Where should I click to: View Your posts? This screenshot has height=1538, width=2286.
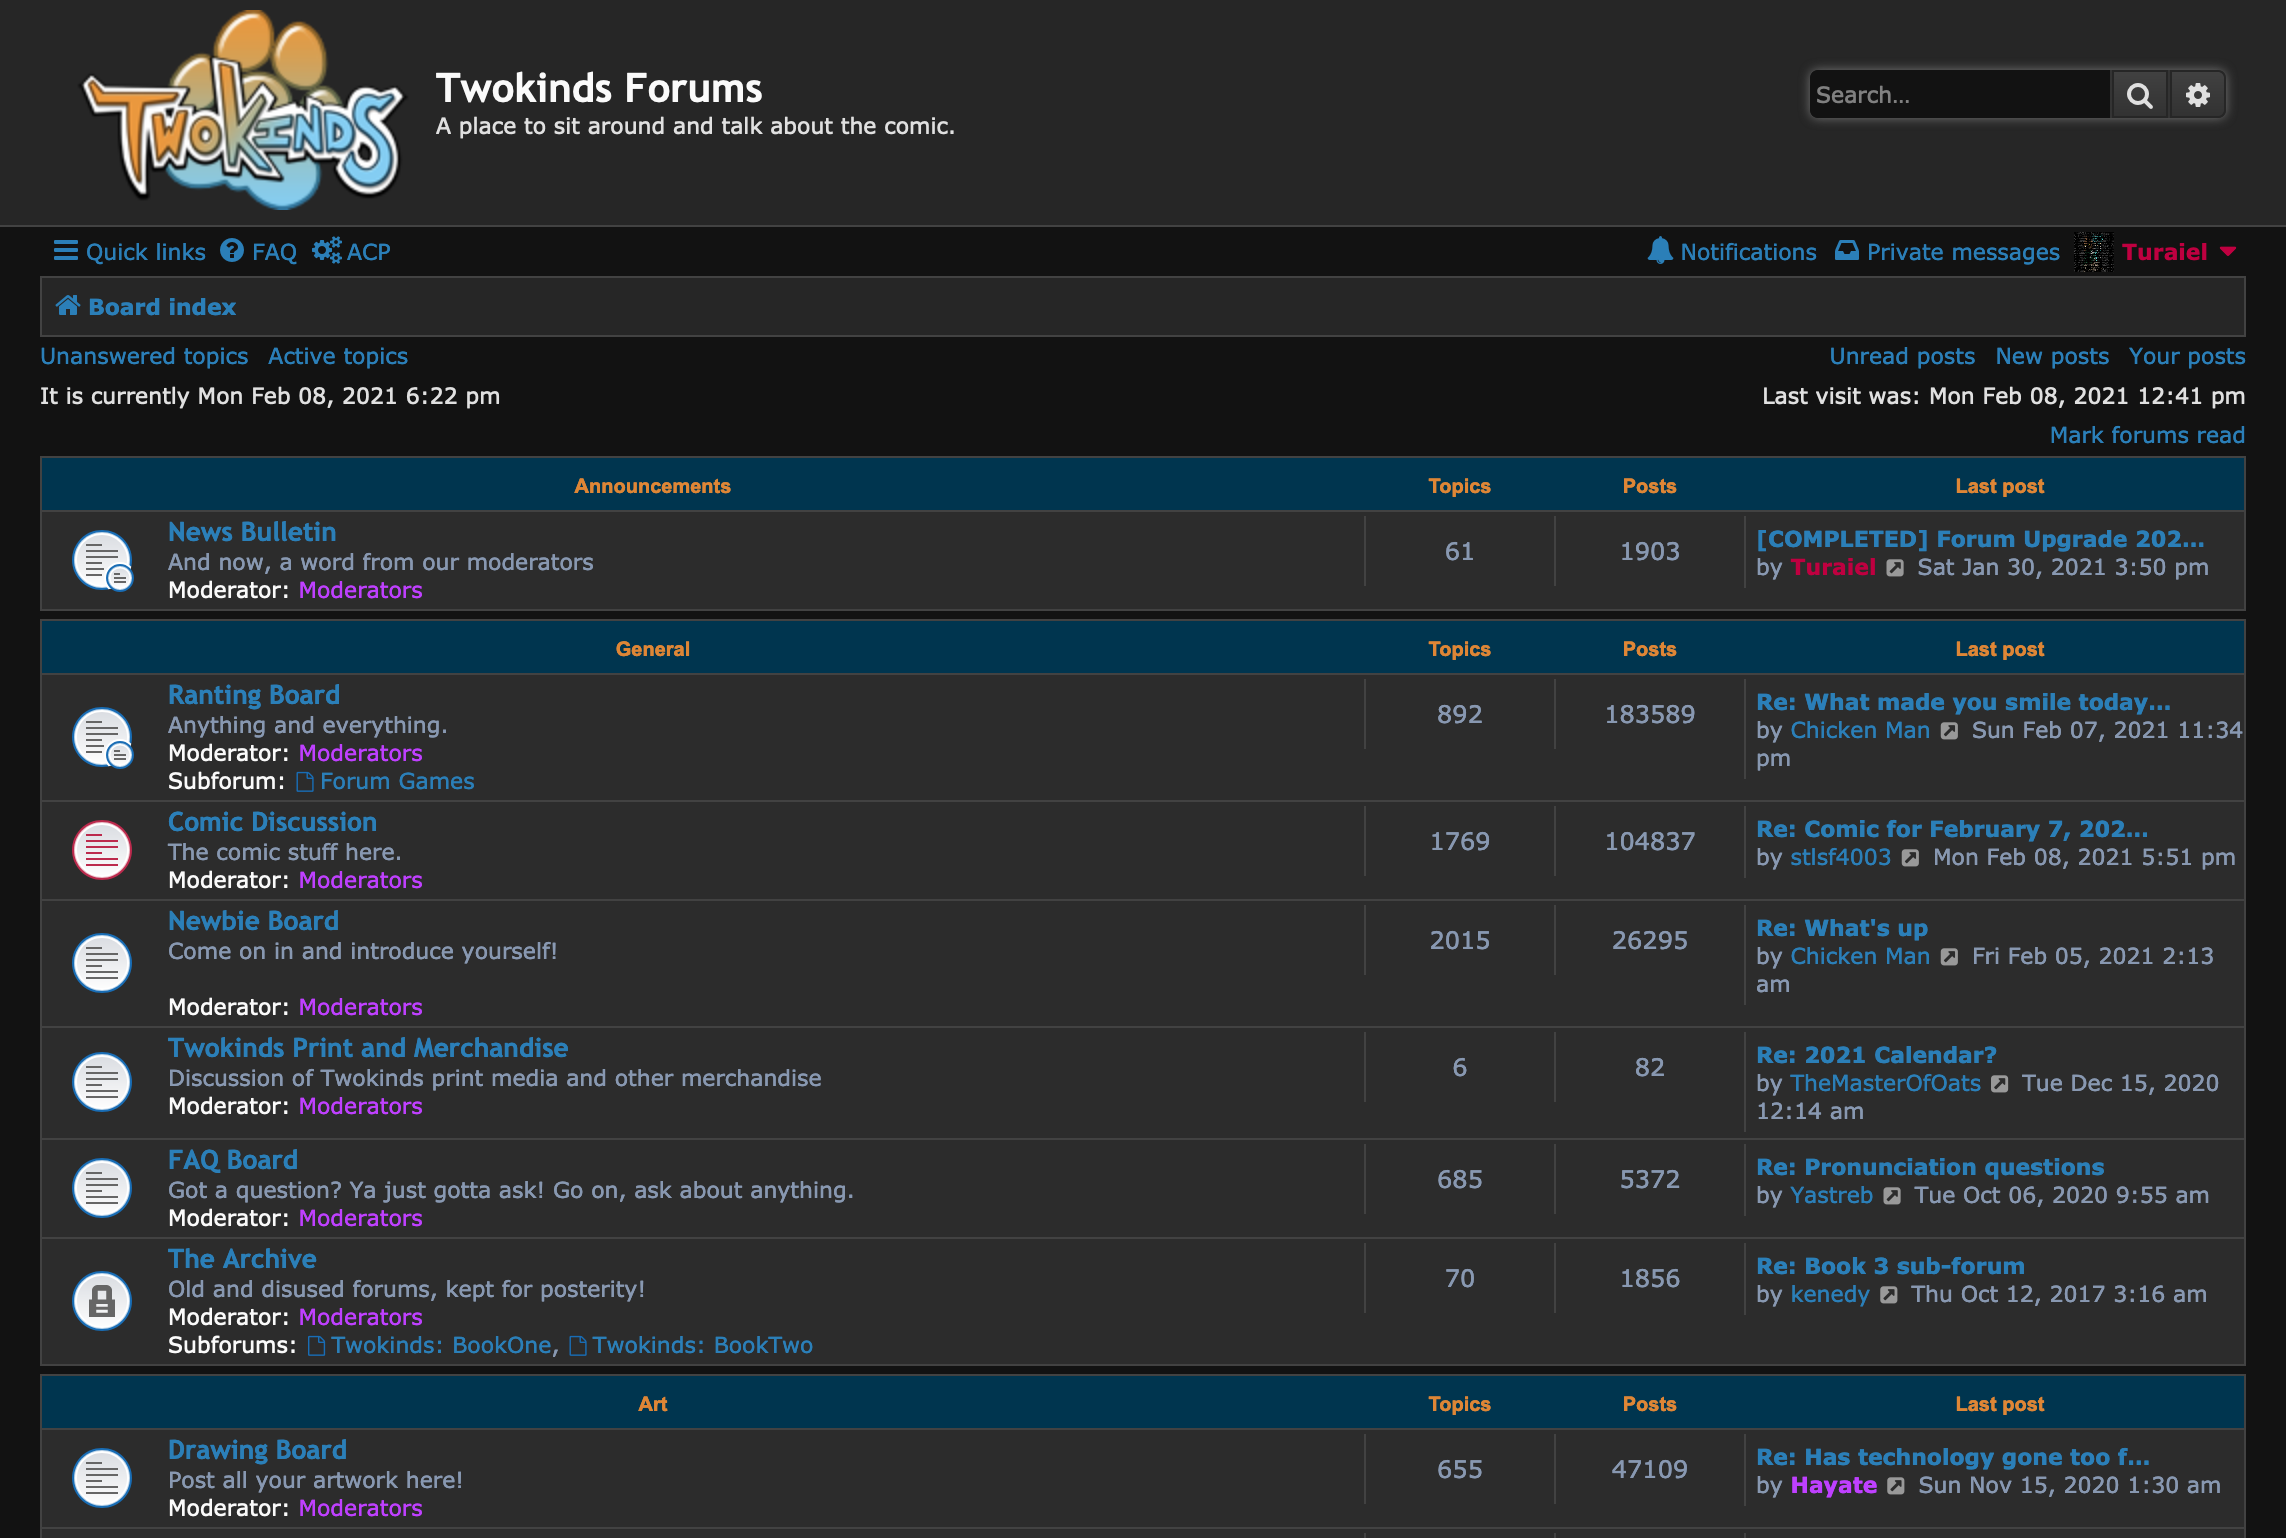[x=2187, y=356]
